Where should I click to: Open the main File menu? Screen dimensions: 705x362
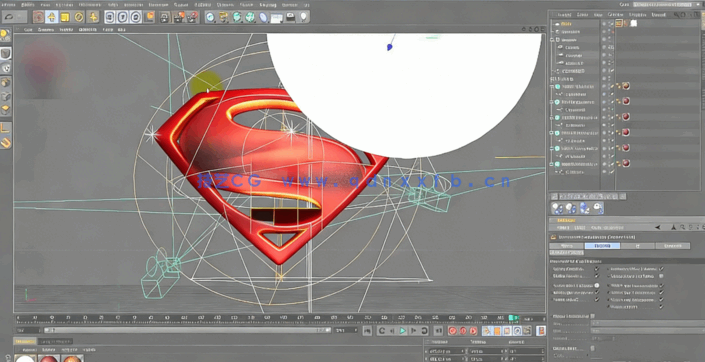(x=9, y=4)
